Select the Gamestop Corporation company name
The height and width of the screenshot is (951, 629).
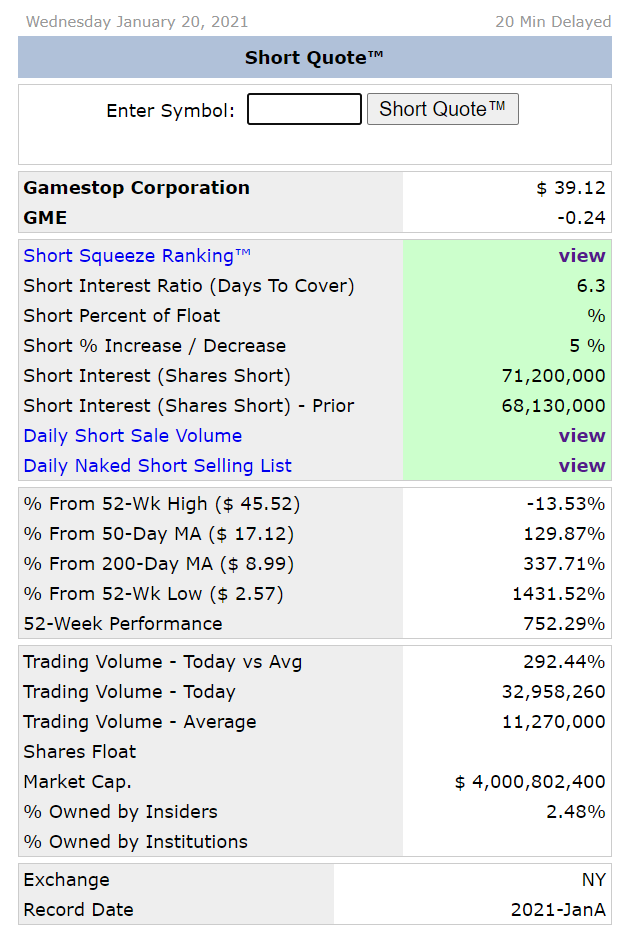[136, 188]
